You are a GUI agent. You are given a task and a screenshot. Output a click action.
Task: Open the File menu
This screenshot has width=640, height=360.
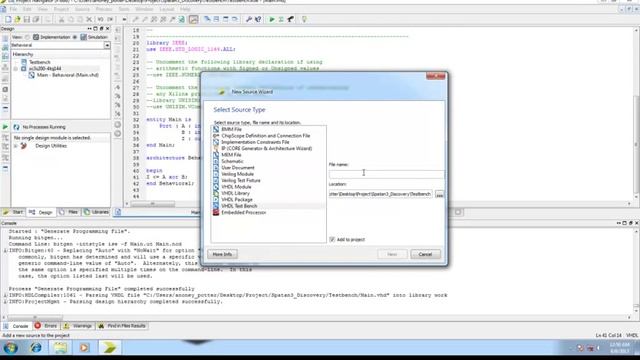[x=13, y=9]
